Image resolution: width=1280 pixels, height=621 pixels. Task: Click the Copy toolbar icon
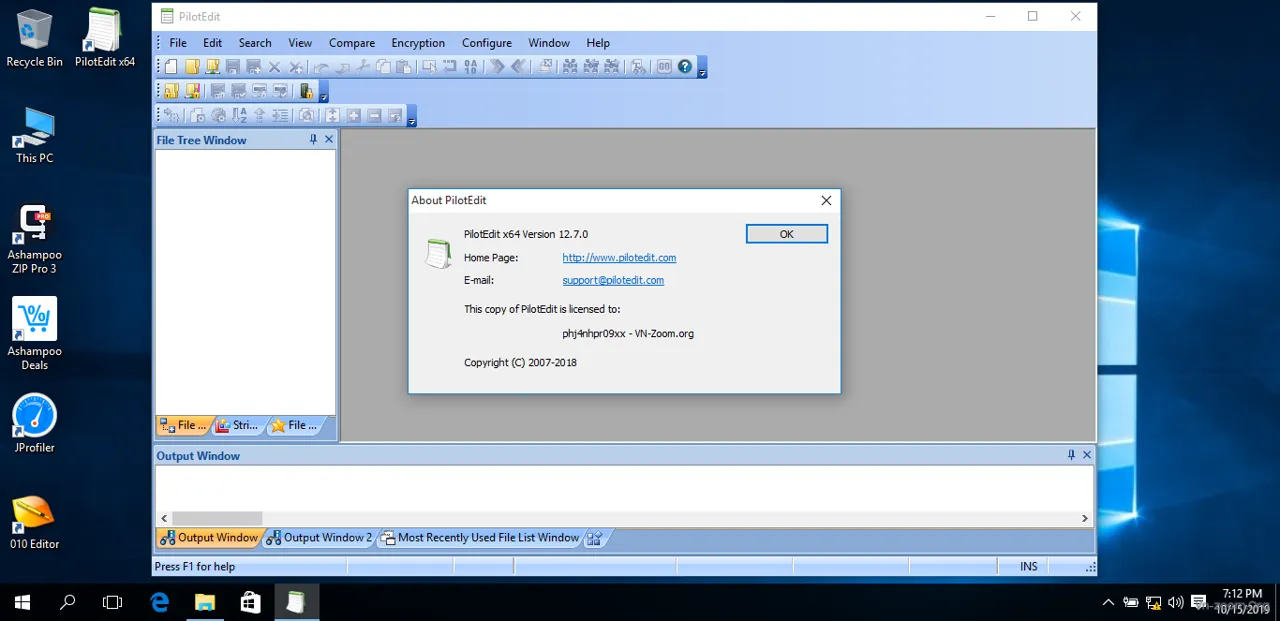pyautogui.click(x=384, y=67)
